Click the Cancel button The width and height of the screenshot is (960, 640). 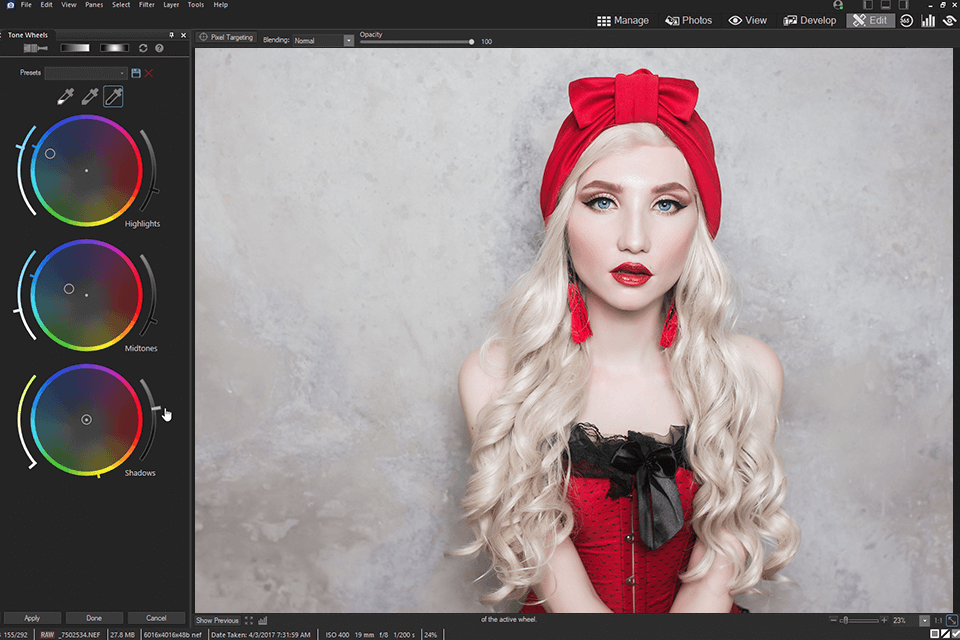(156, 618)
